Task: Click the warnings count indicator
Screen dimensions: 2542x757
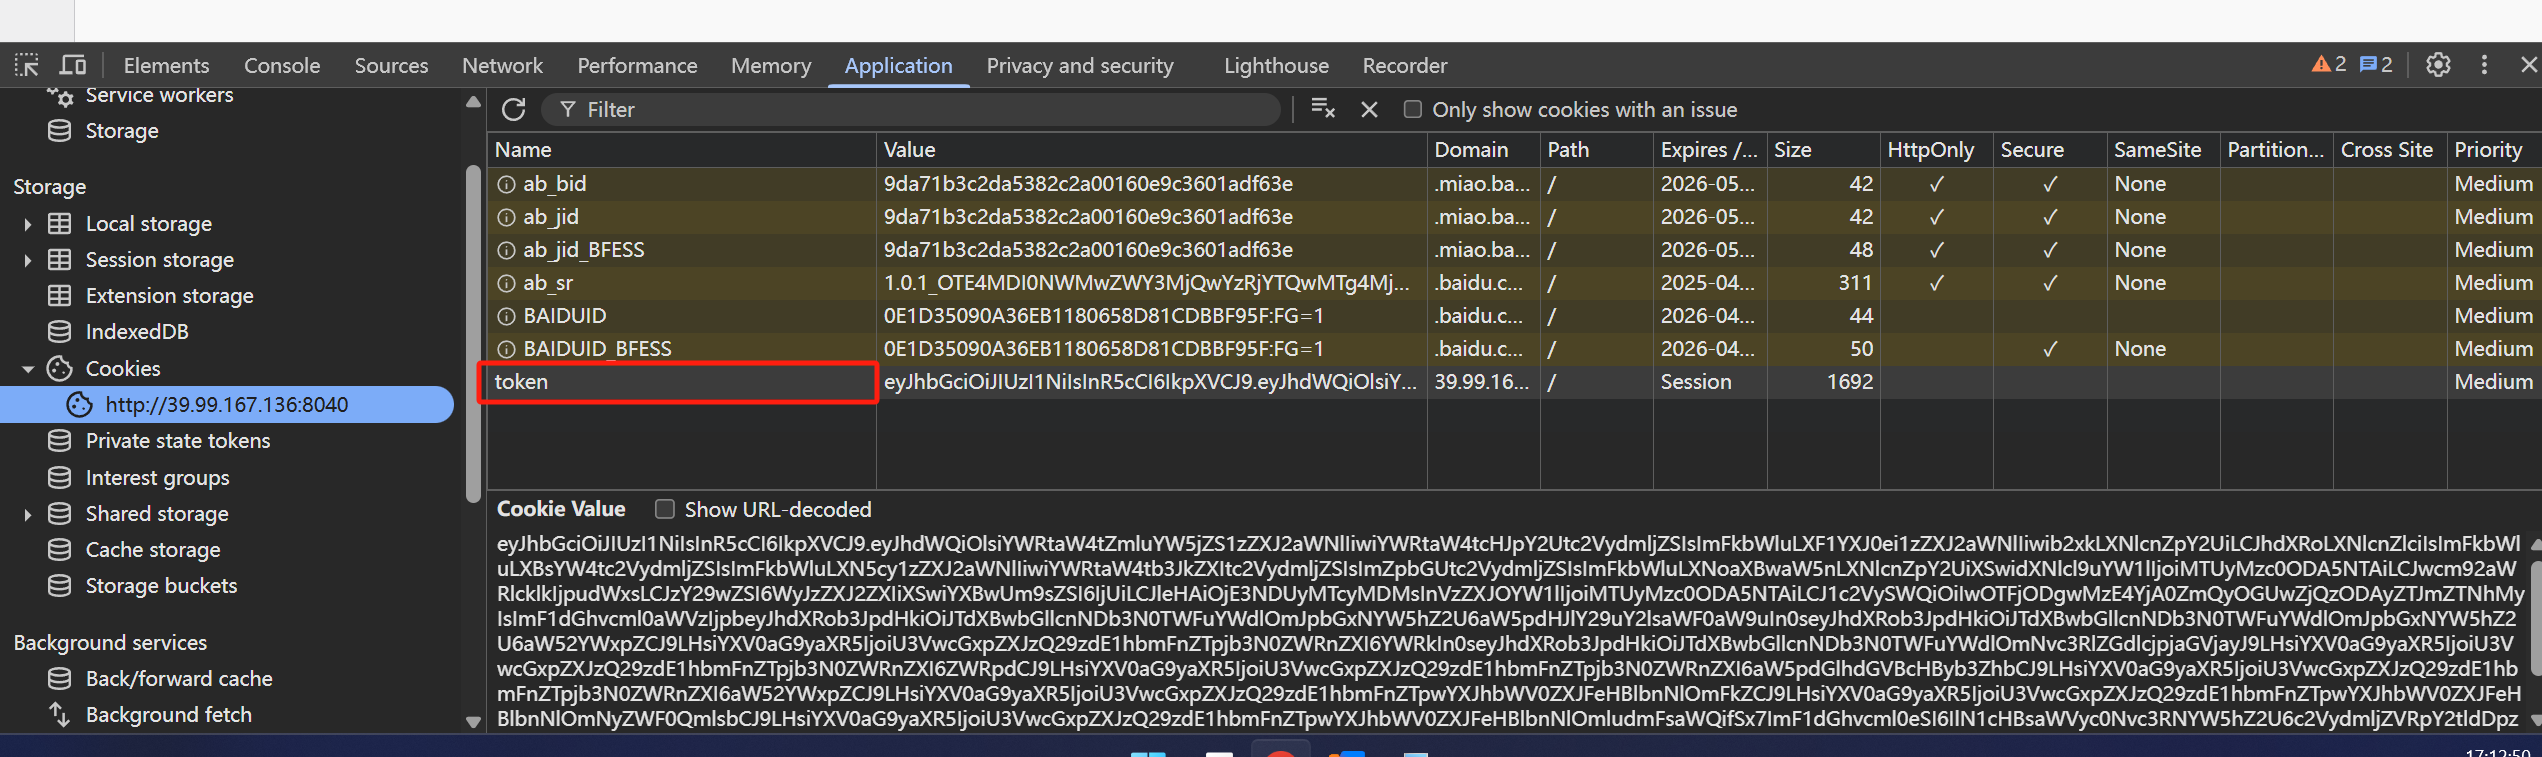Action: [2329, 65]
